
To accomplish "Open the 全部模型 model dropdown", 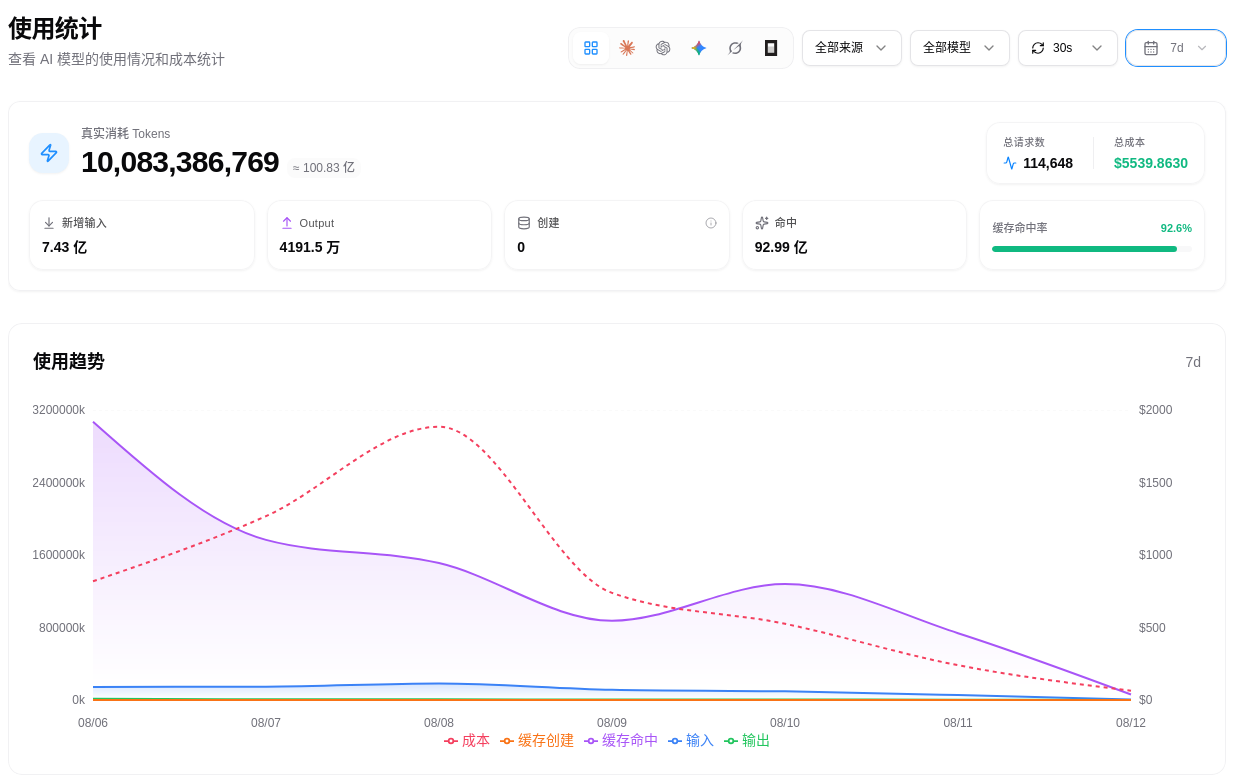I will [960, 48].
